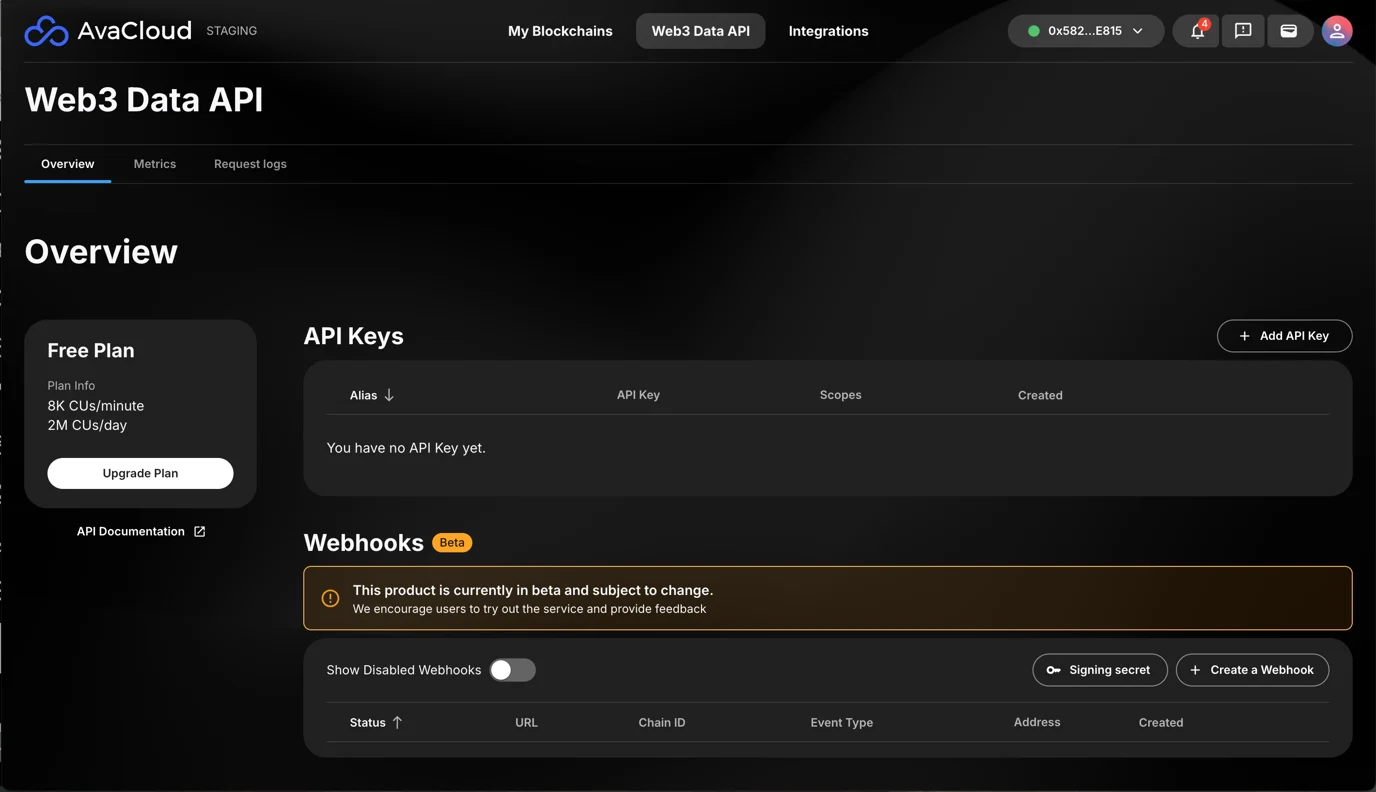Click the Beta badge next to Webhooks
Screen dimensions: 1376x792
pos(452,543)
